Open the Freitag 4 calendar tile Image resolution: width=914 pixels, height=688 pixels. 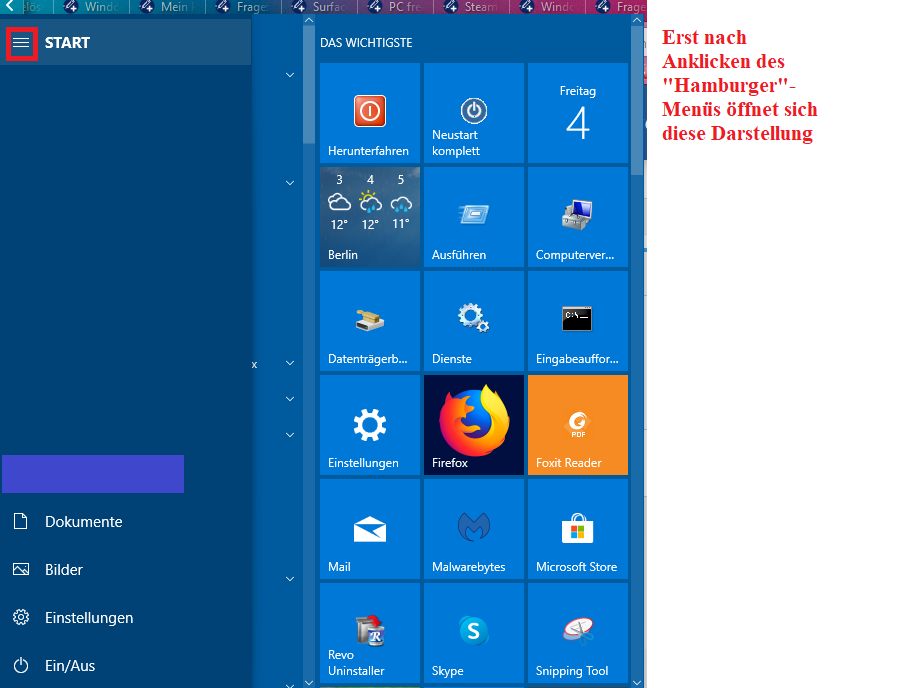click(x=578, y=113)
